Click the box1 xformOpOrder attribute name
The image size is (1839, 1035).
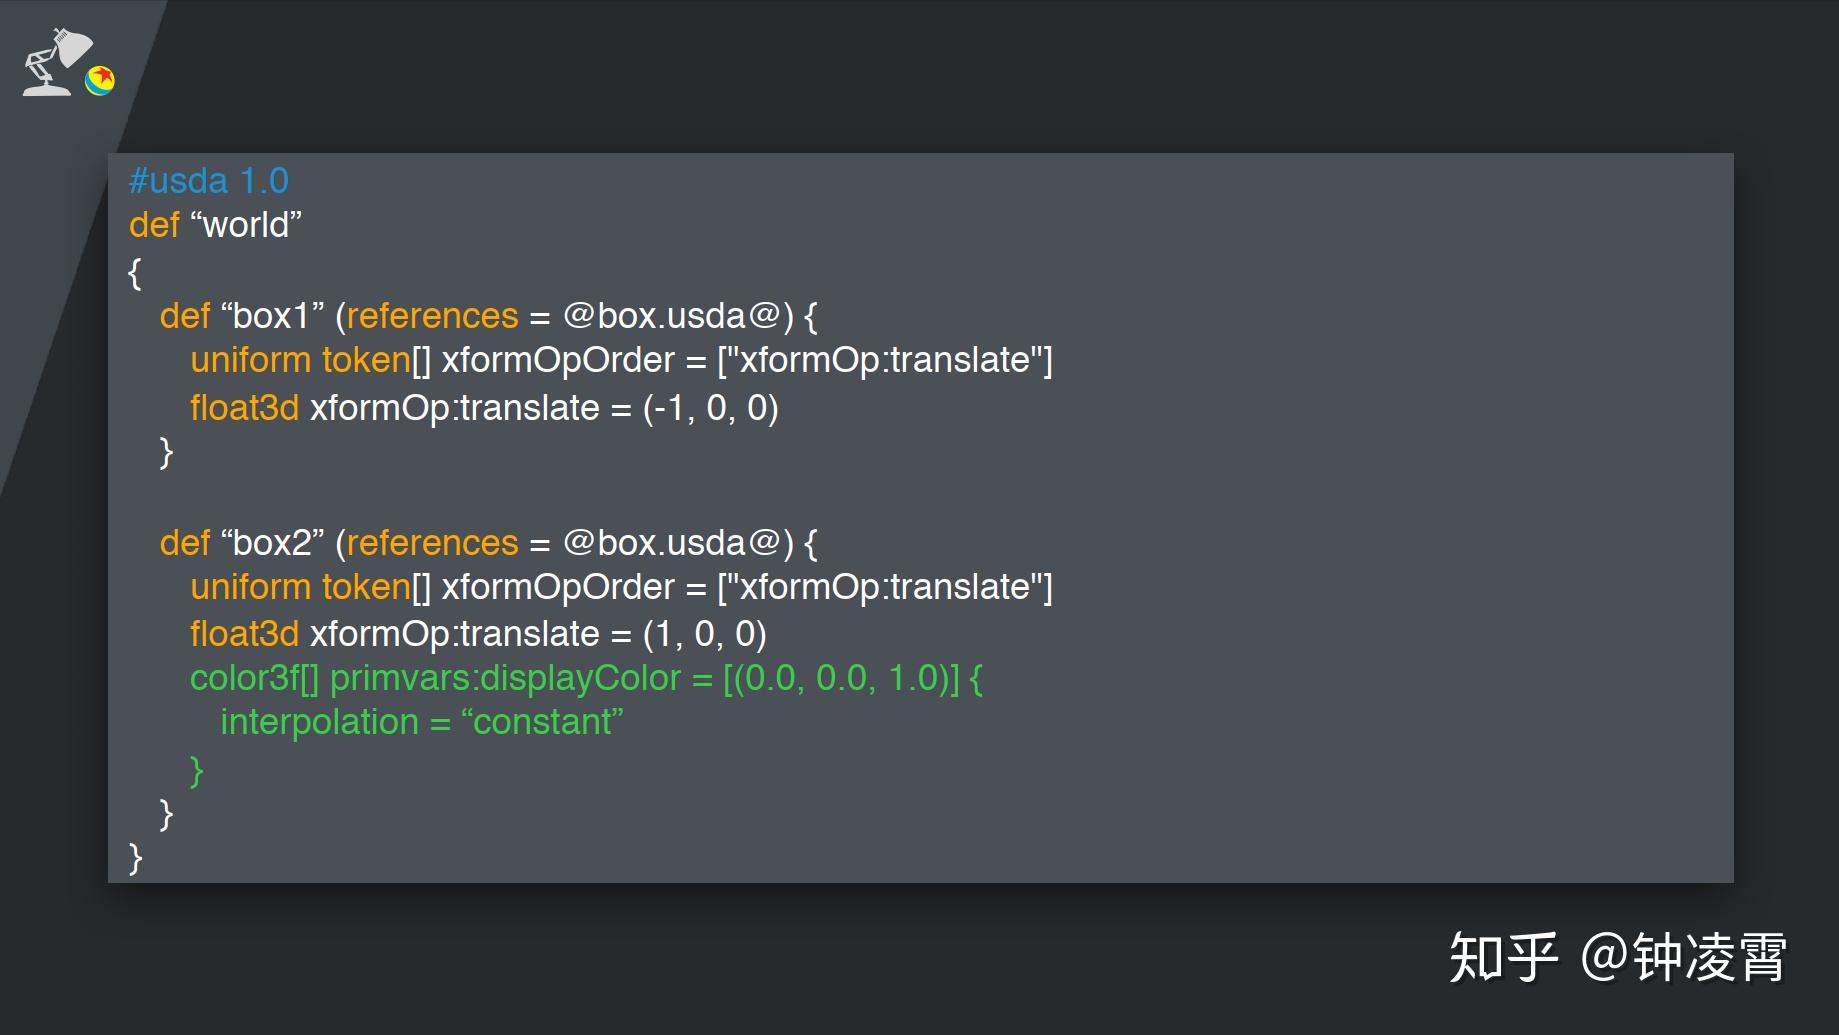[x=558, y=360]
